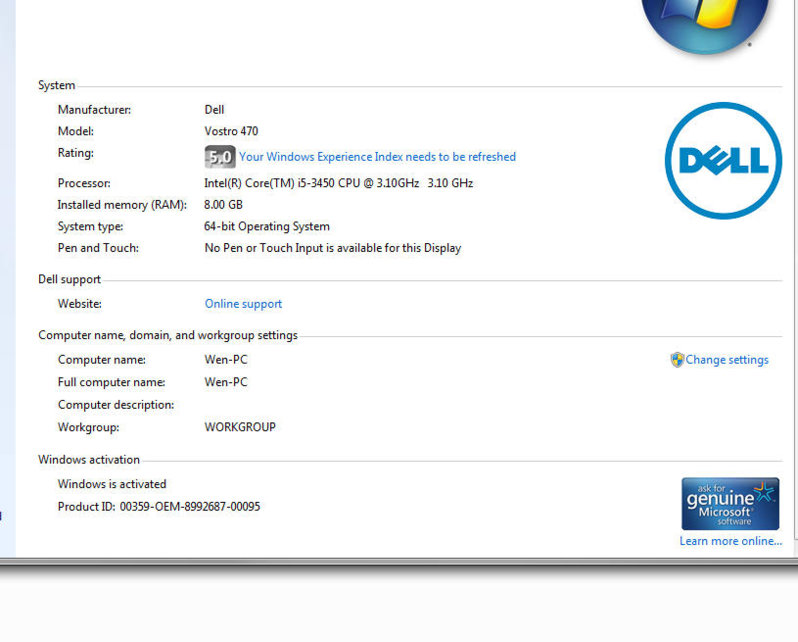Open the Learn more online link
The height and width of the screenshot is (642, 798).
(x=731, y=541)
